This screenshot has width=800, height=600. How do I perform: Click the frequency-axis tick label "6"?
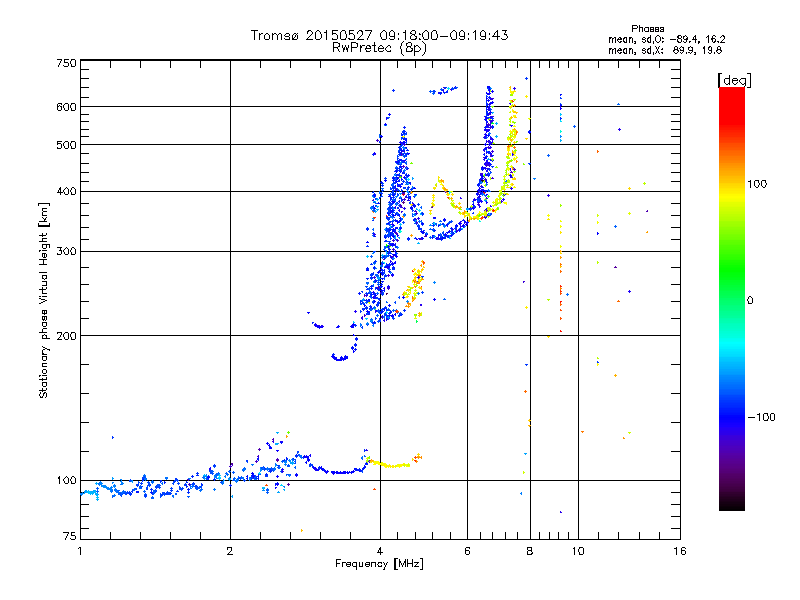point(467,551)
